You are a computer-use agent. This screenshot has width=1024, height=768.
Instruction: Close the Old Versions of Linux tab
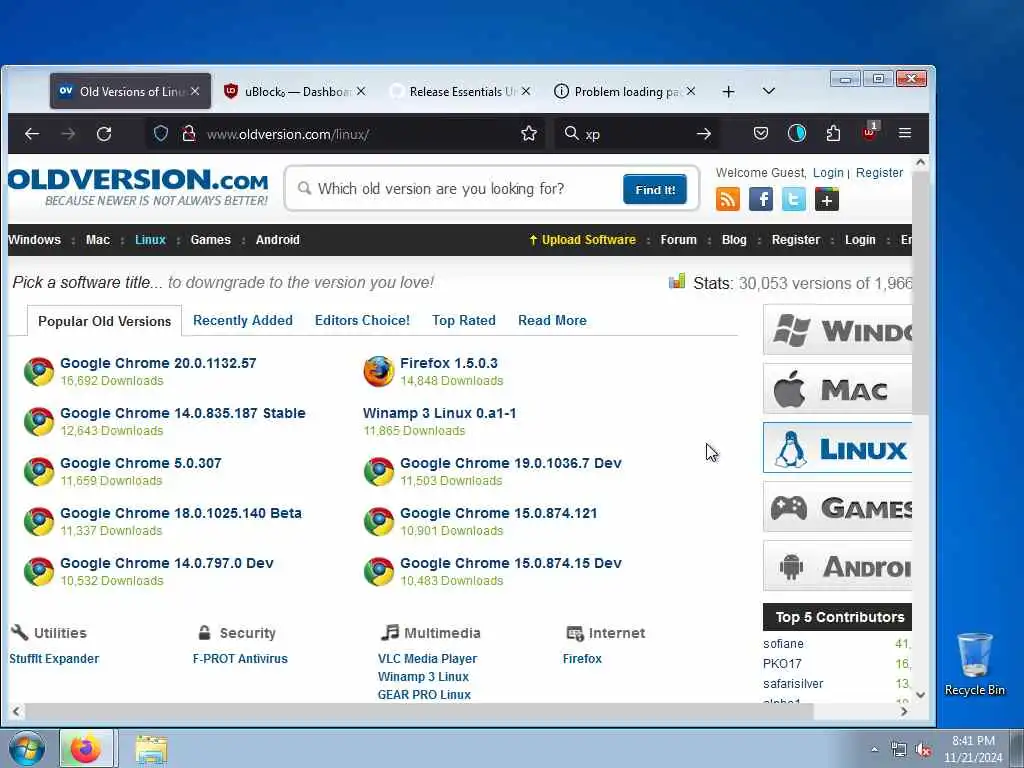(x=195, y=91)
